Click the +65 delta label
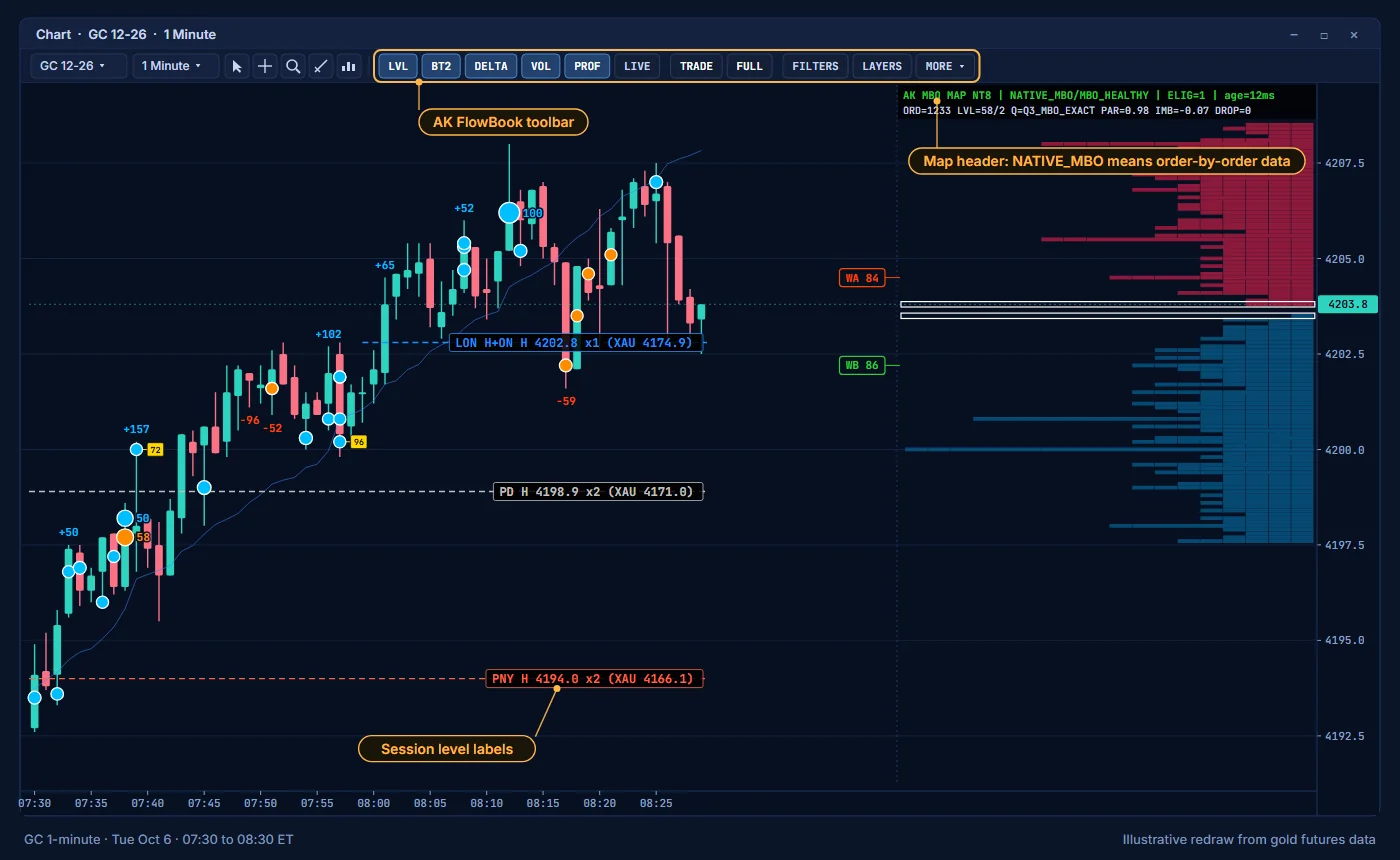The height and width of the screenshot is (860, 1400). click(x=385, y=266)
